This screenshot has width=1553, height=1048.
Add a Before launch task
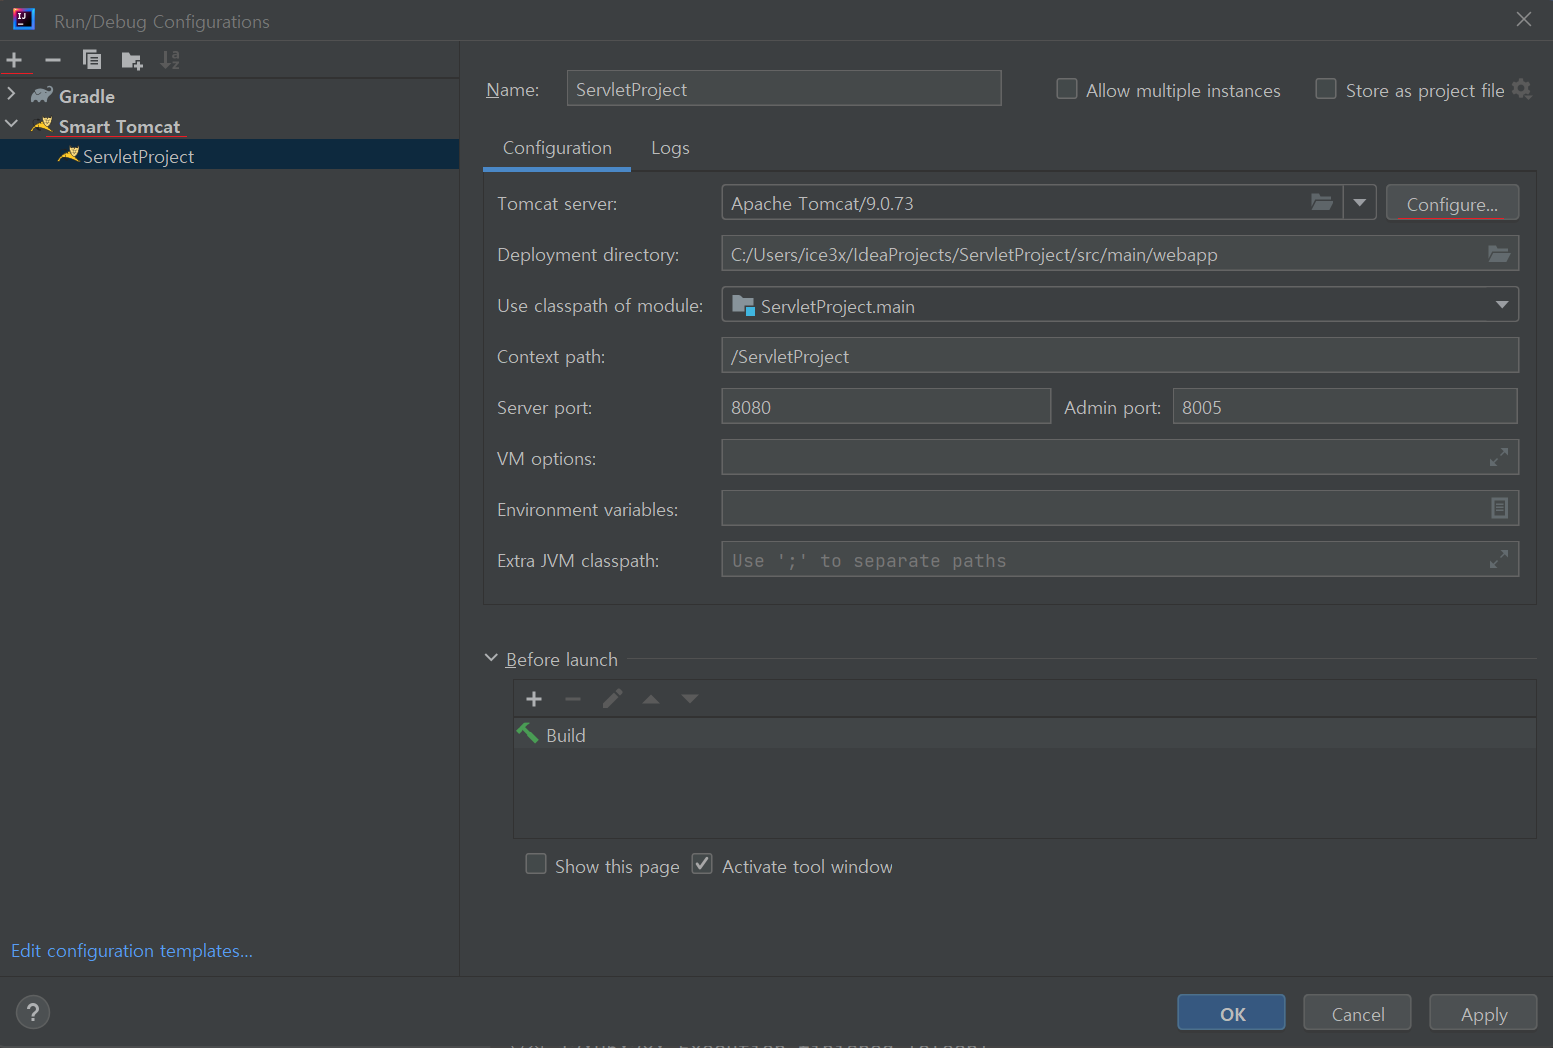pyautogui.click(x=534, y=699)
